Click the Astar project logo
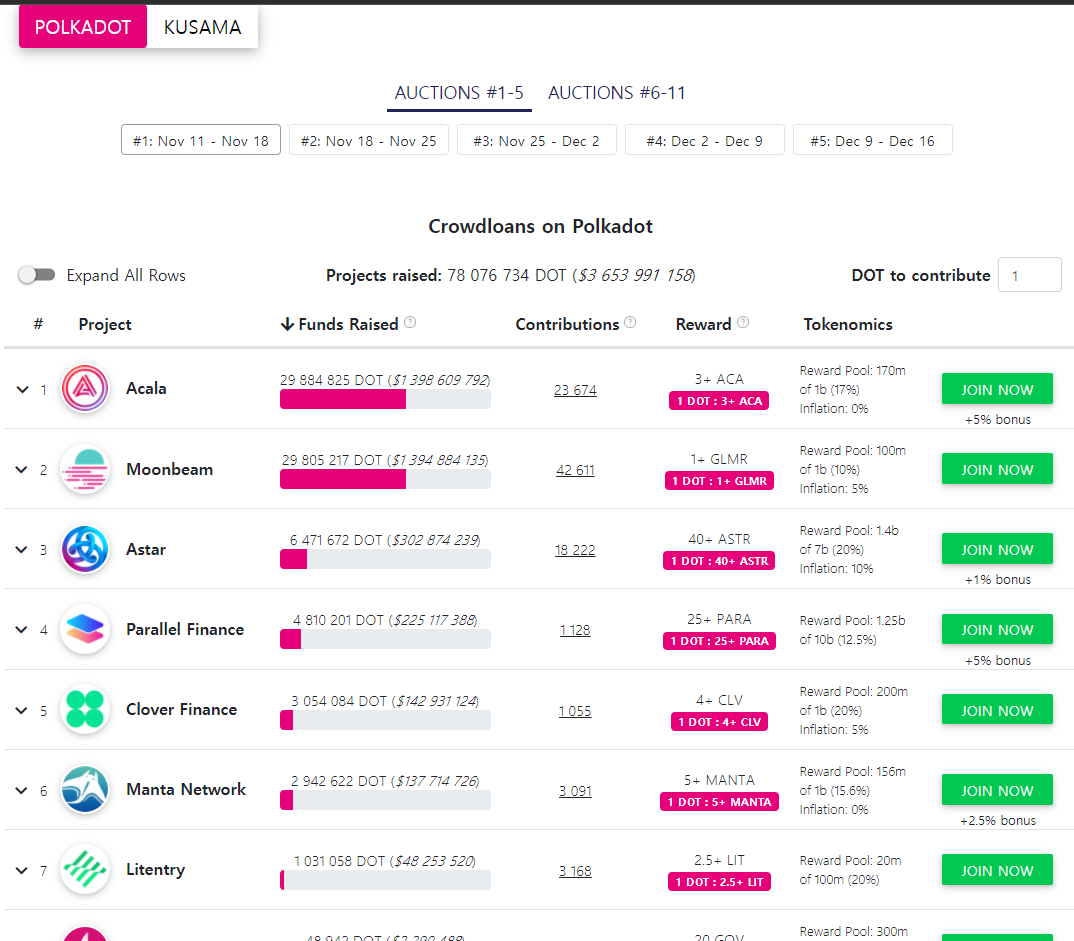 (x=85, y=549)
